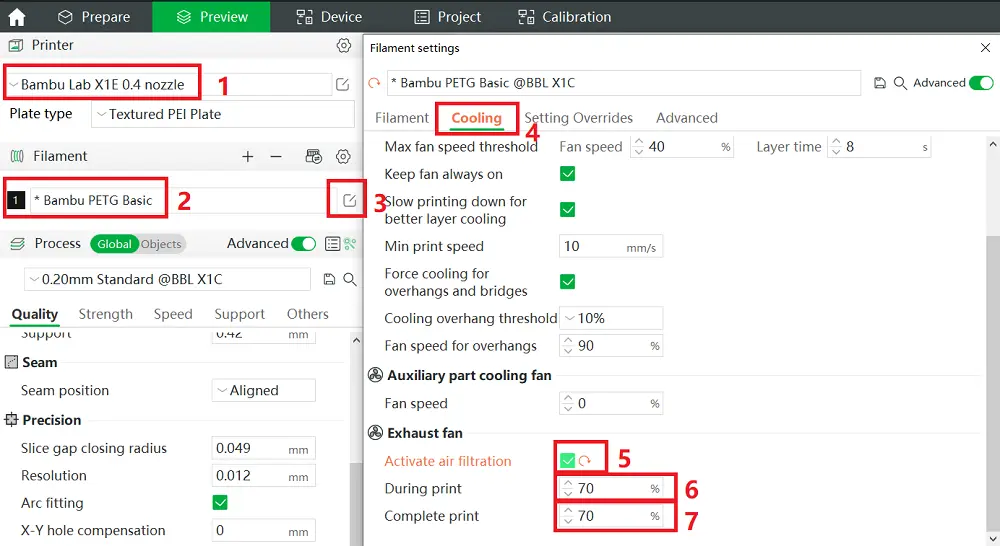Sync filament list from AMS icon
Image resolution: width=1000 pixels, height=546 pixels.
313,156
